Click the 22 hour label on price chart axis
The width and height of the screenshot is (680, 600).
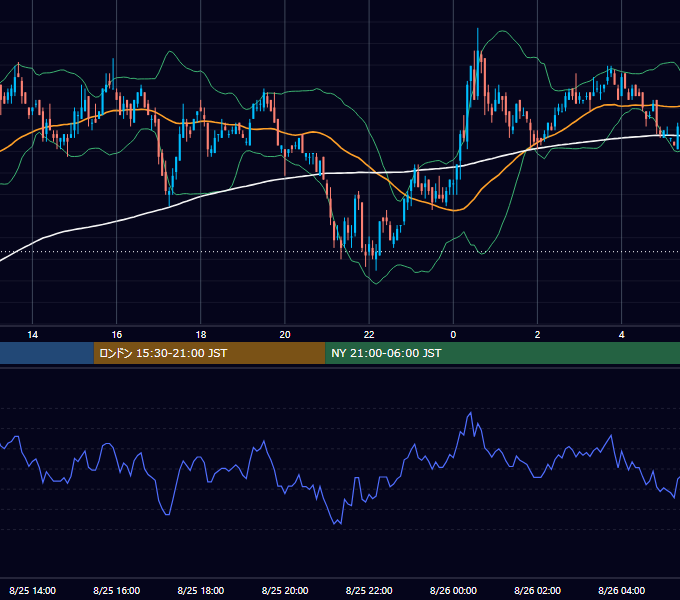(369, 335)
